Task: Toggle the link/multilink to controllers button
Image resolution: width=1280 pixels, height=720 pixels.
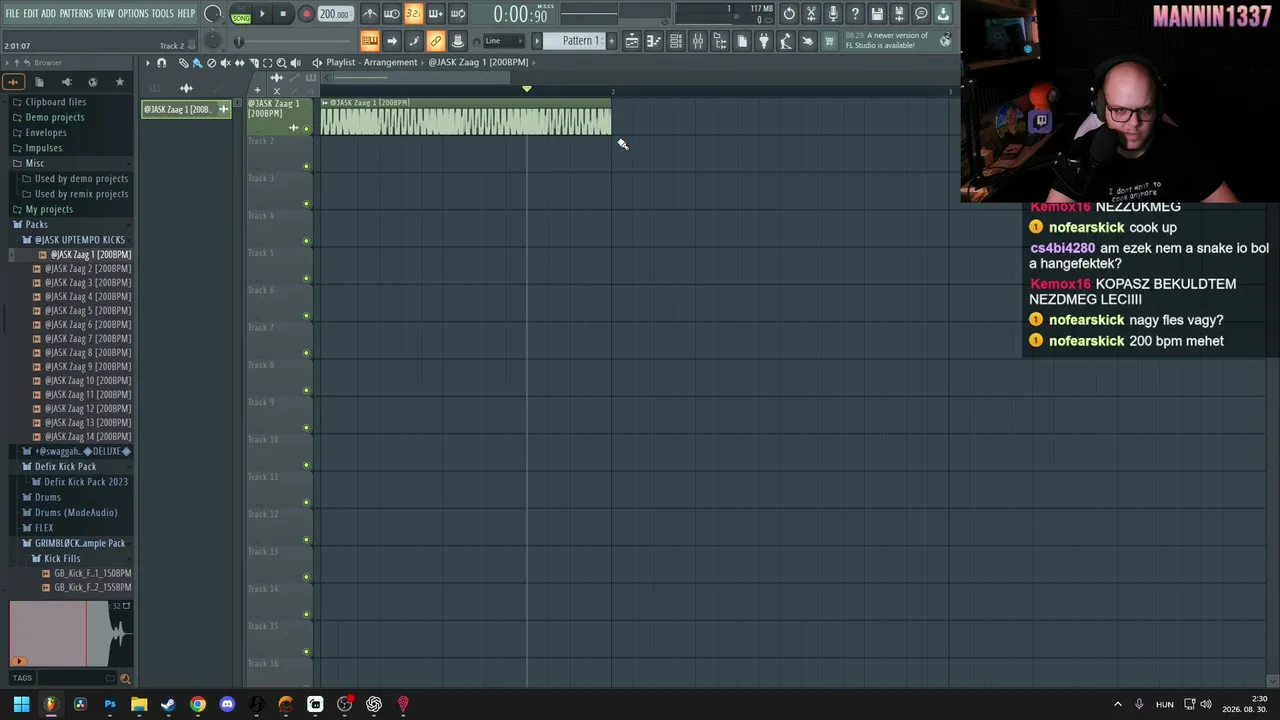Action: click(x=435, y=41)
